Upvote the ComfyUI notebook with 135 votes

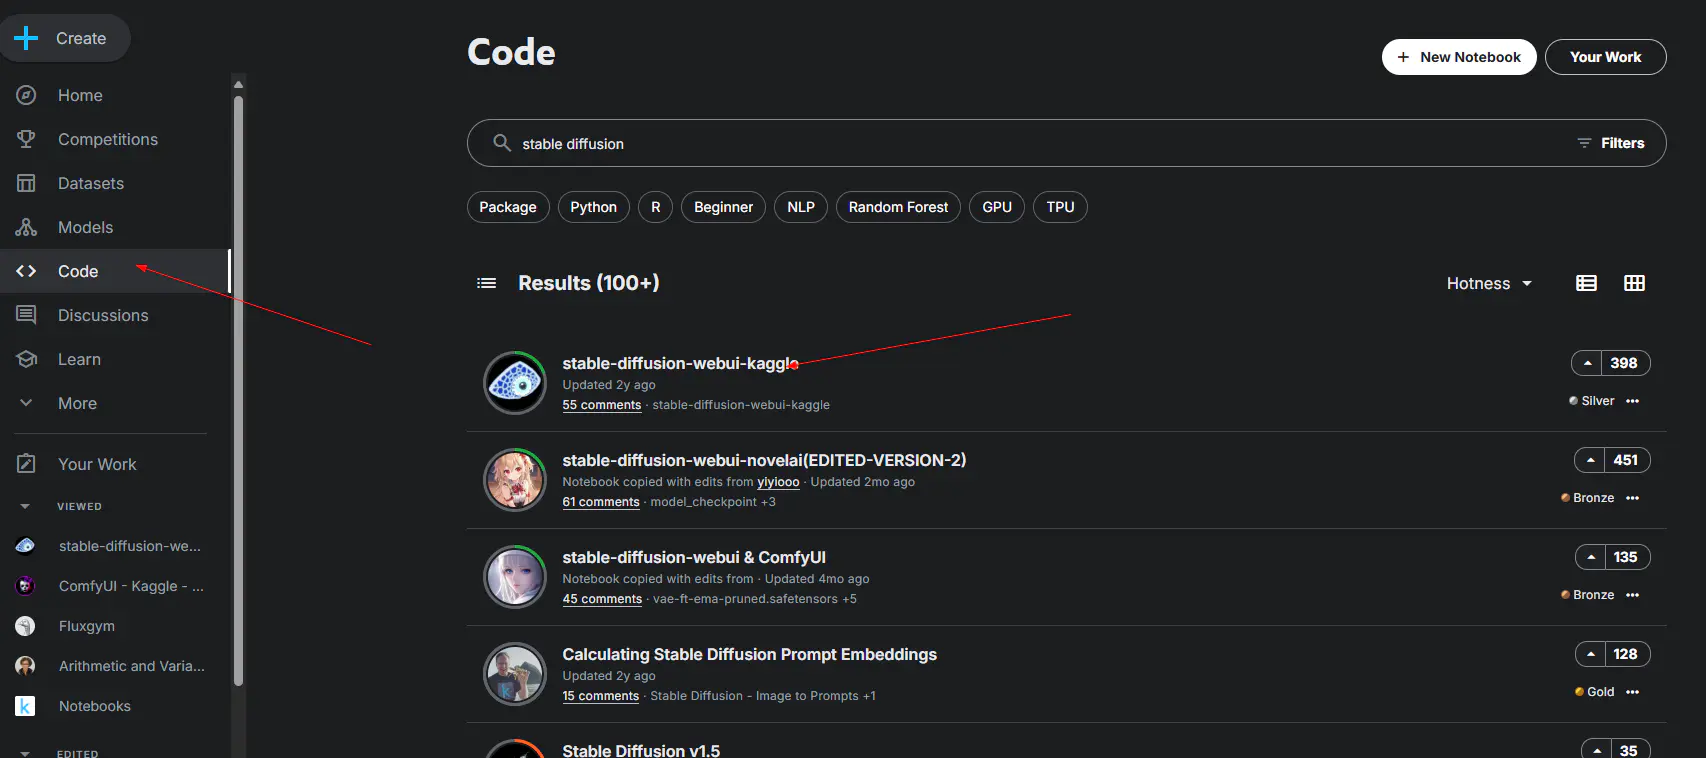[1590, 557]
